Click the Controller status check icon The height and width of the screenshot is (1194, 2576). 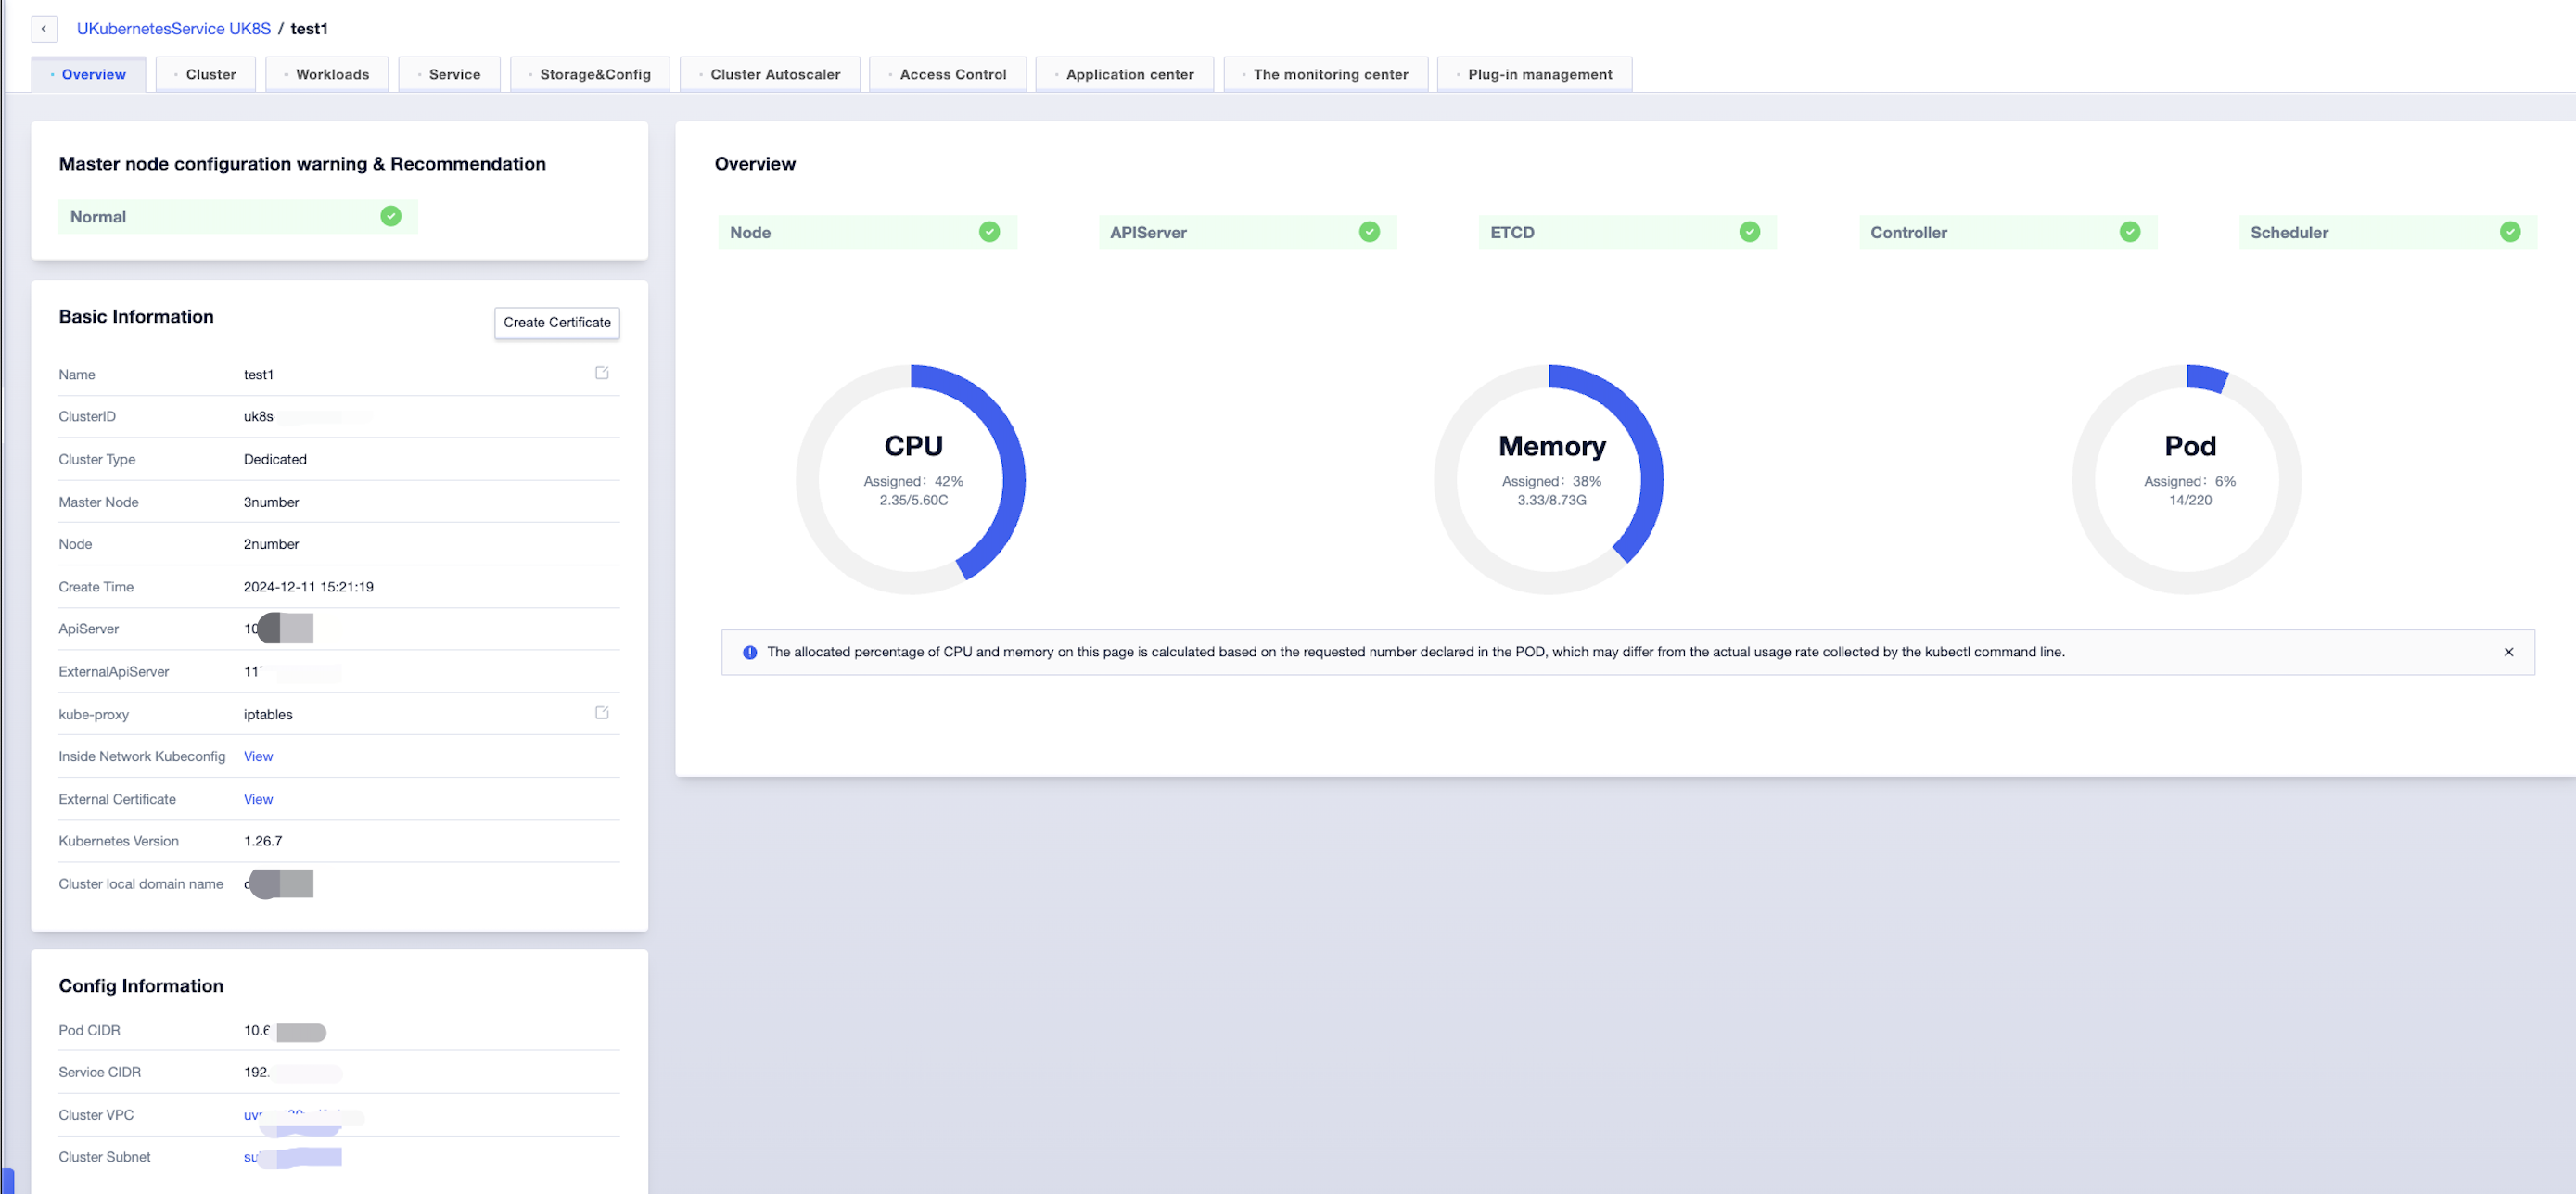tap(2130, 232)
